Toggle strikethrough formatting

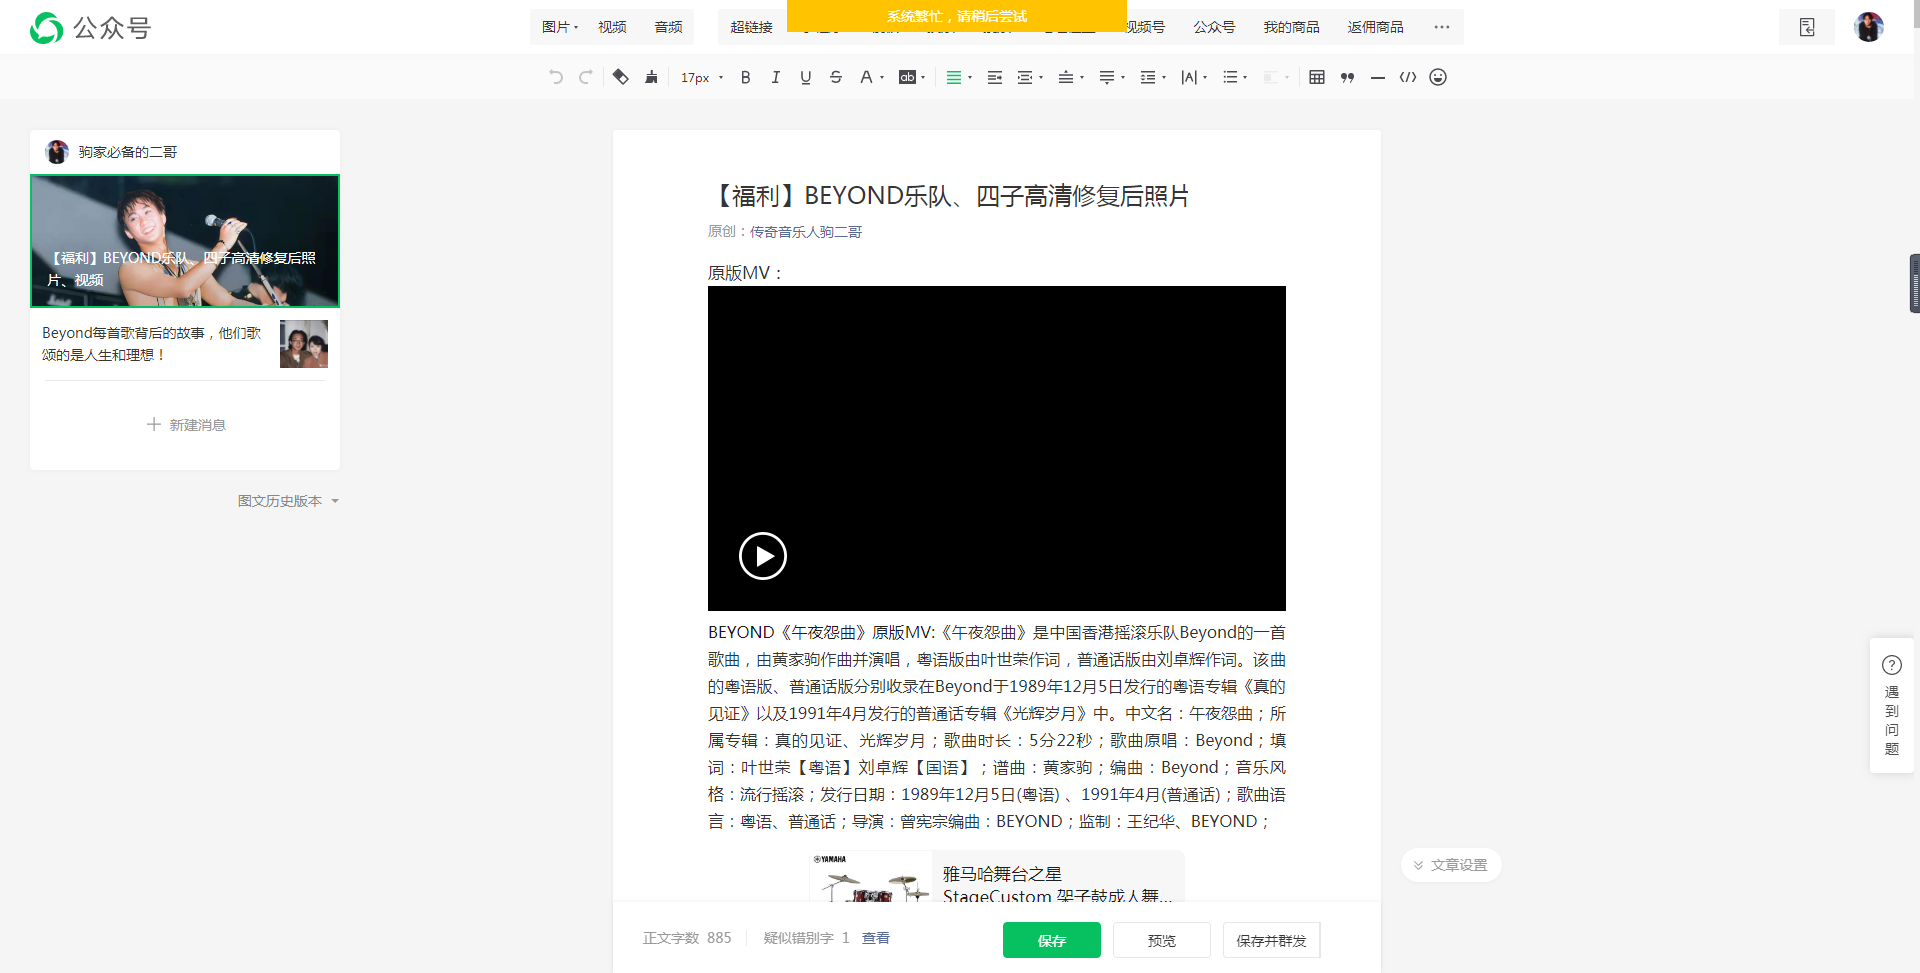click(836, 77)
